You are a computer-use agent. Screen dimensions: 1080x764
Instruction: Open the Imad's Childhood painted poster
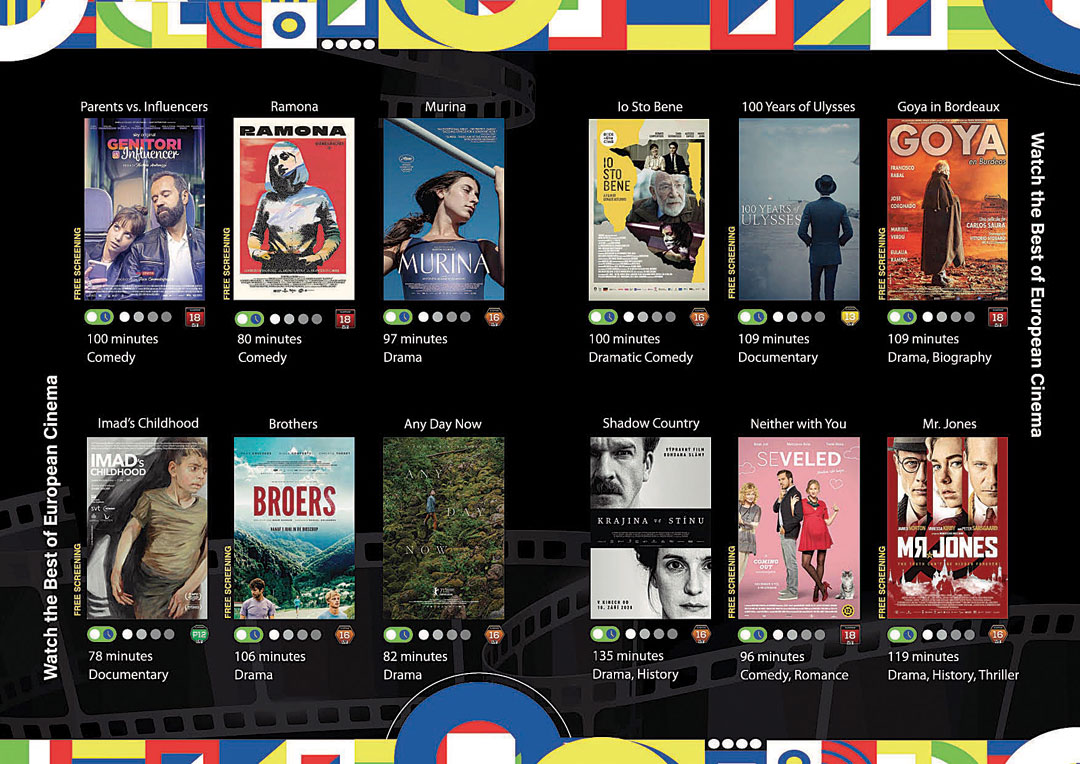click(x=147, y=528)
